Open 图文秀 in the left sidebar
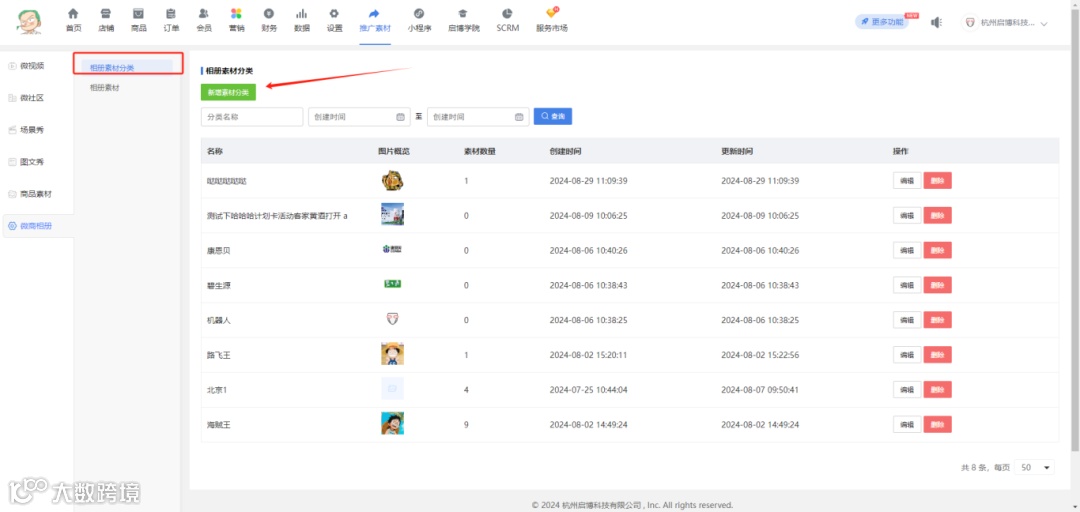Screen dimensions: 1080x512 (x=32, y=162)
